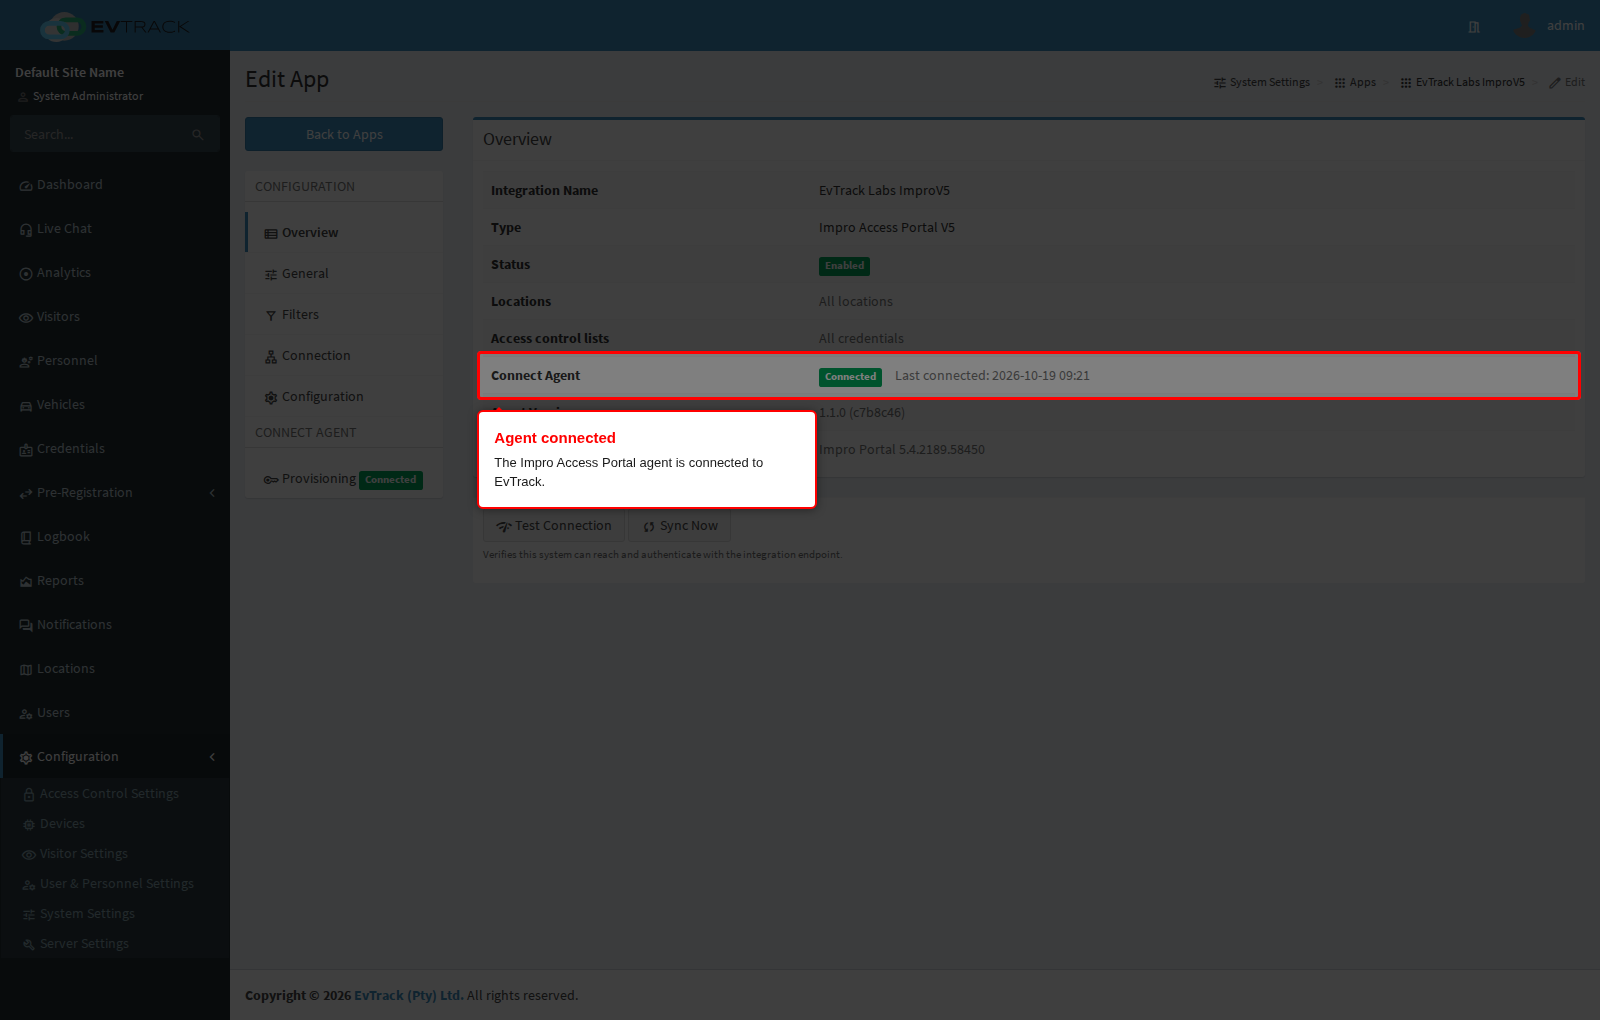Image resolution: width=1600 pixels, height=1020 pixels.
Task: Collapse the Configuration sidebar chevron
Action: point(212,757)
